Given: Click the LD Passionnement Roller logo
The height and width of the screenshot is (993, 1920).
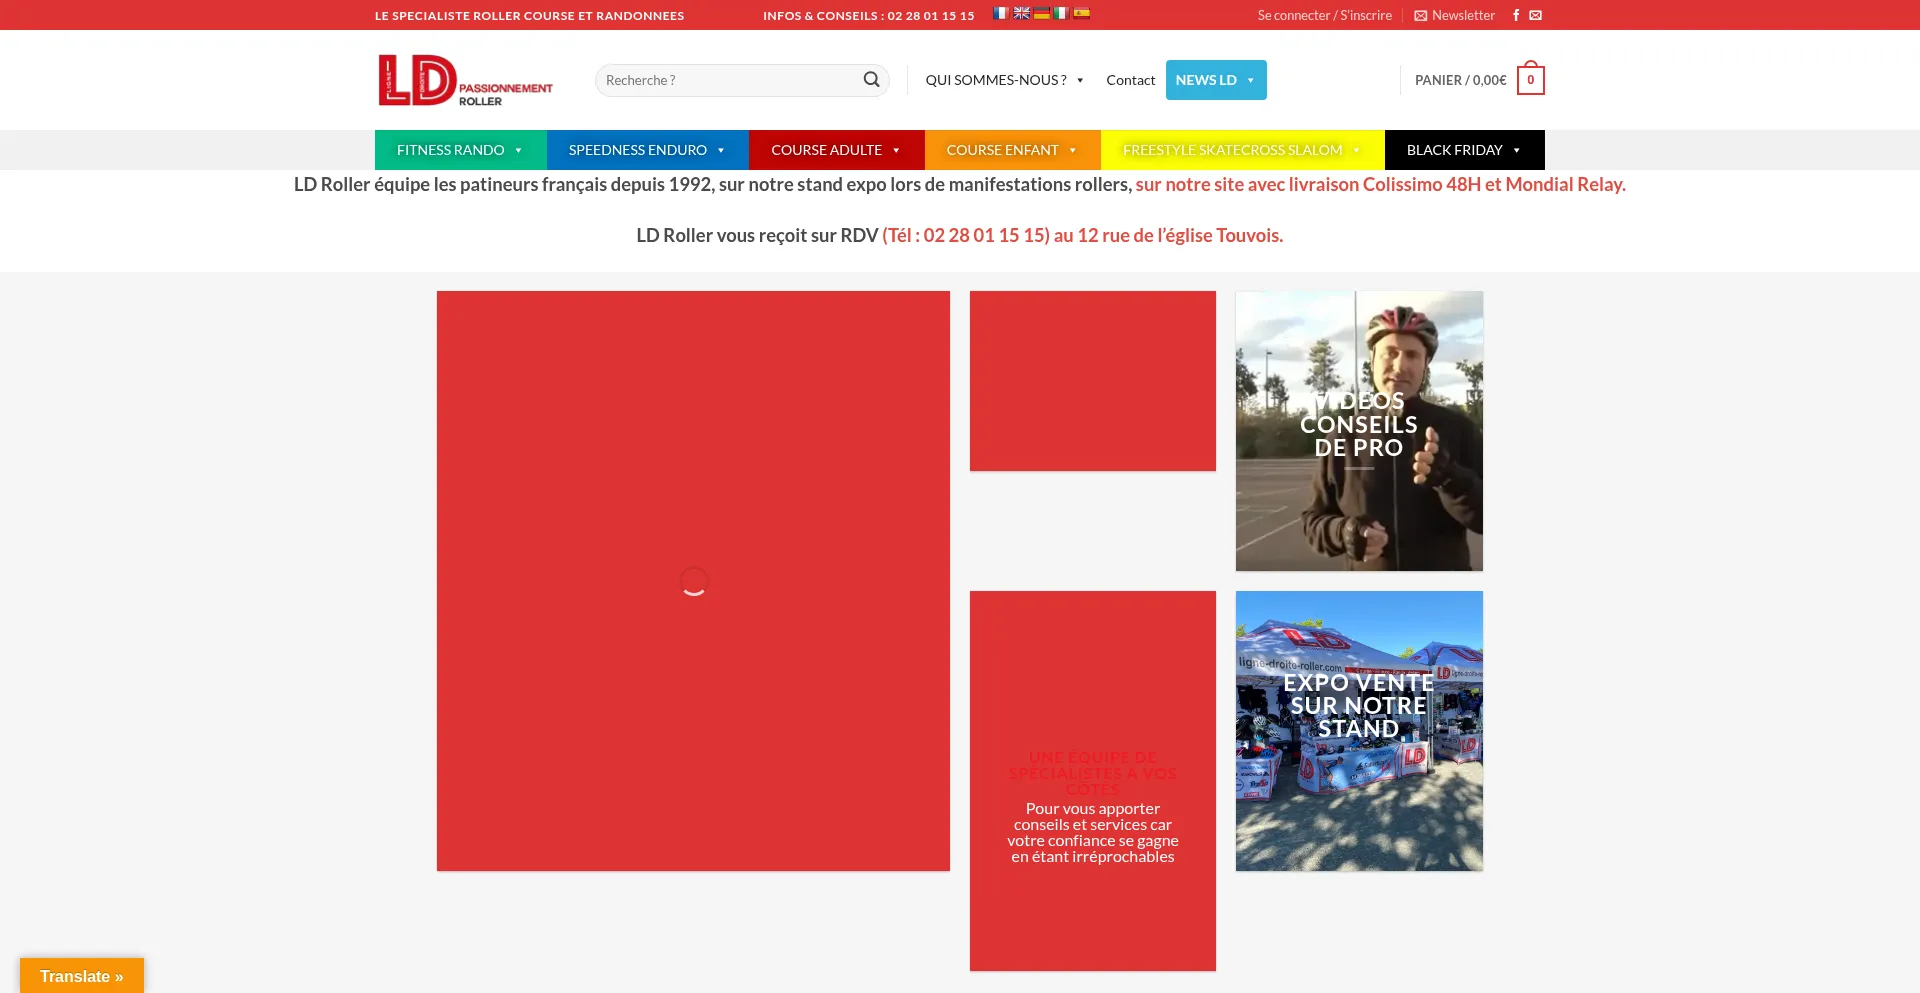Looking at the screenshot, I should [465, 80].
